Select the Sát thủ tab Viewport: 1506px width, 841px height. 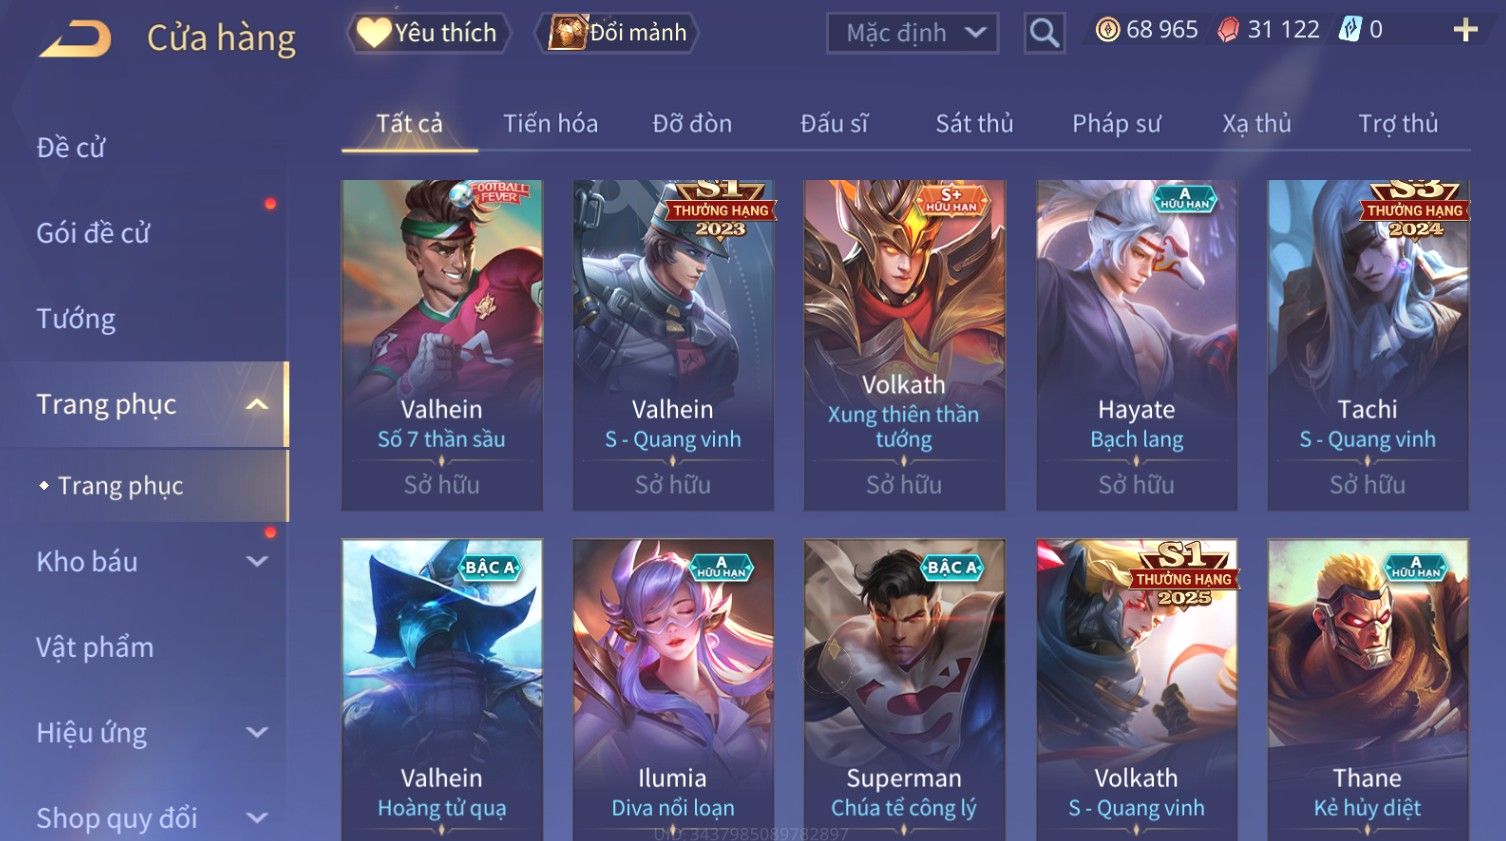(x=974, y=124)
